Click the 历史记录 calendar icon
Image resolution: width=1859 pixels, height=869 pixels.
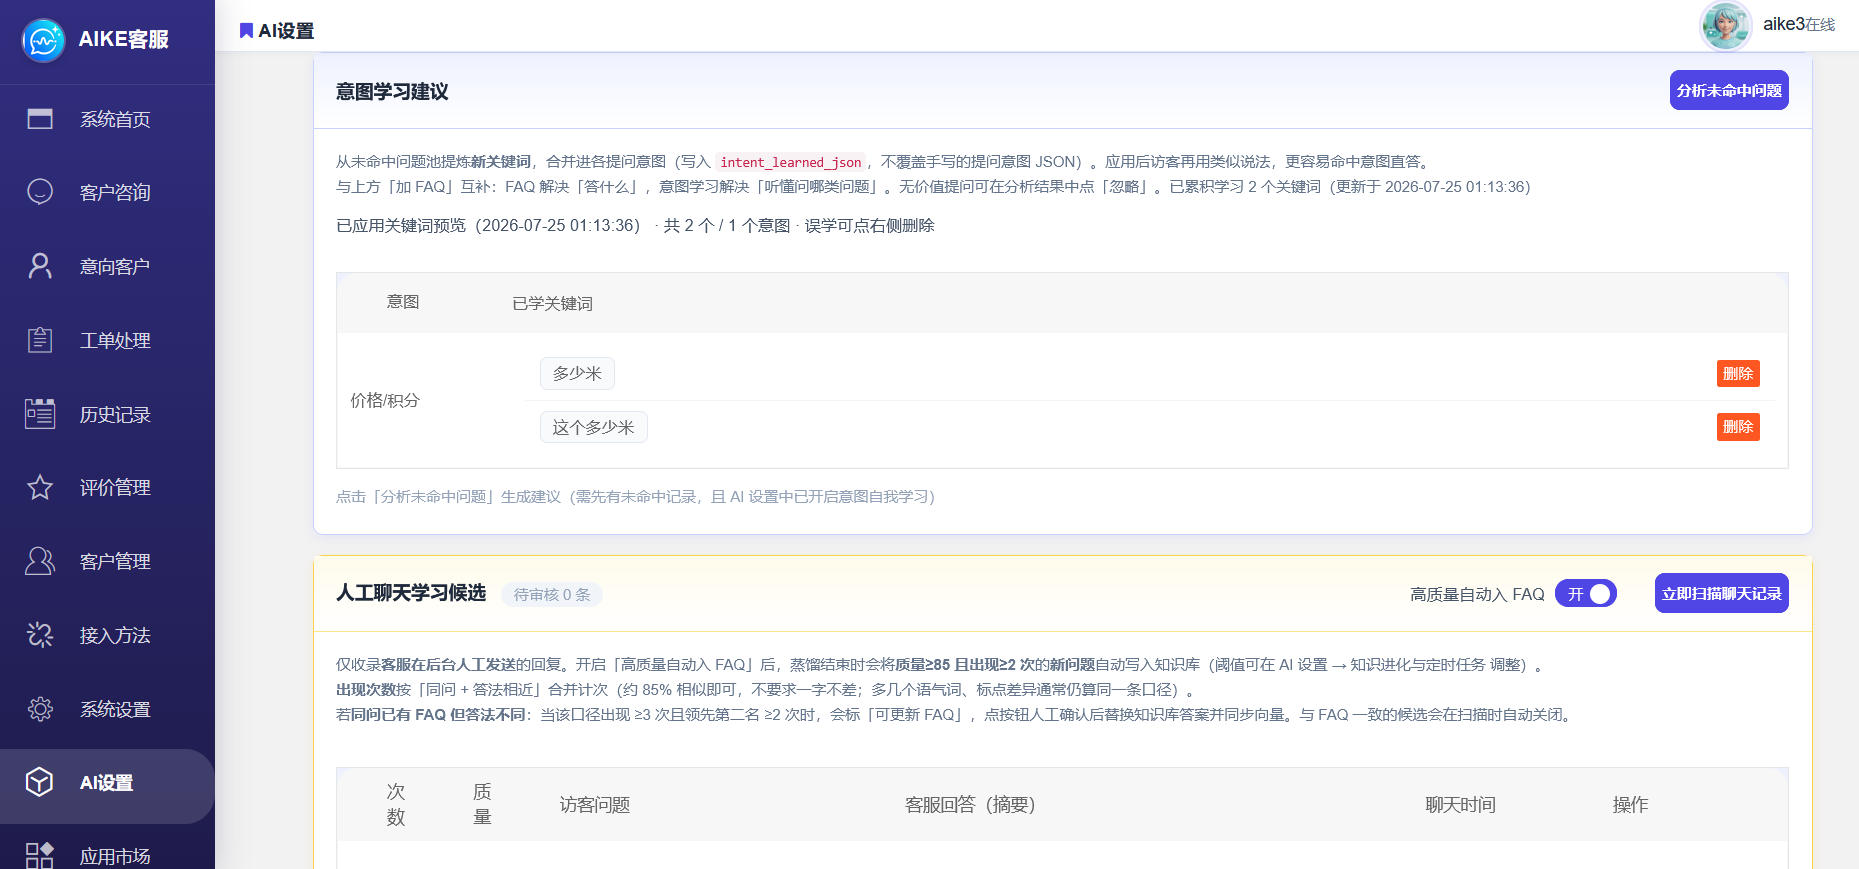(40, 414)
